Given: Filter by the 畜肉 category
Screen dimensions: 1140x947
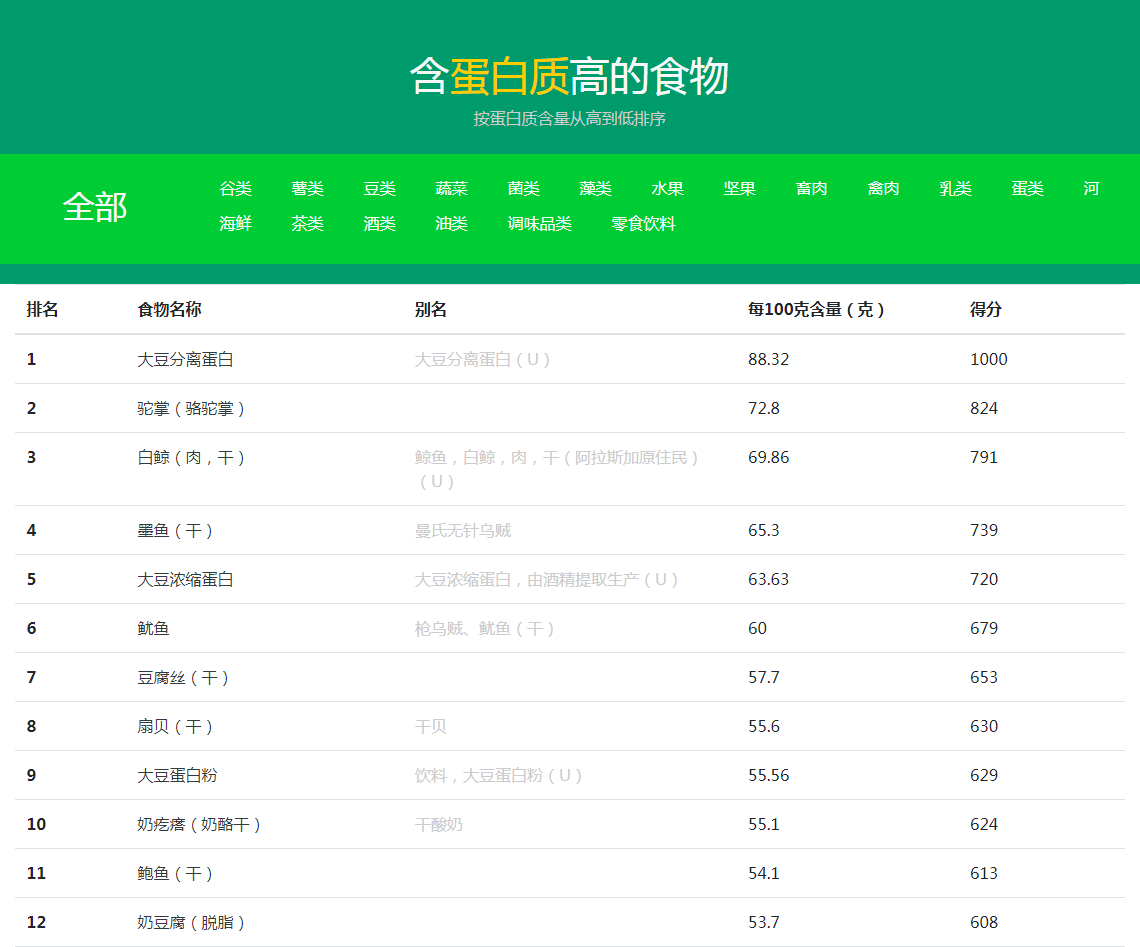Looking at the screenshot, I should (x=811, y=189).
